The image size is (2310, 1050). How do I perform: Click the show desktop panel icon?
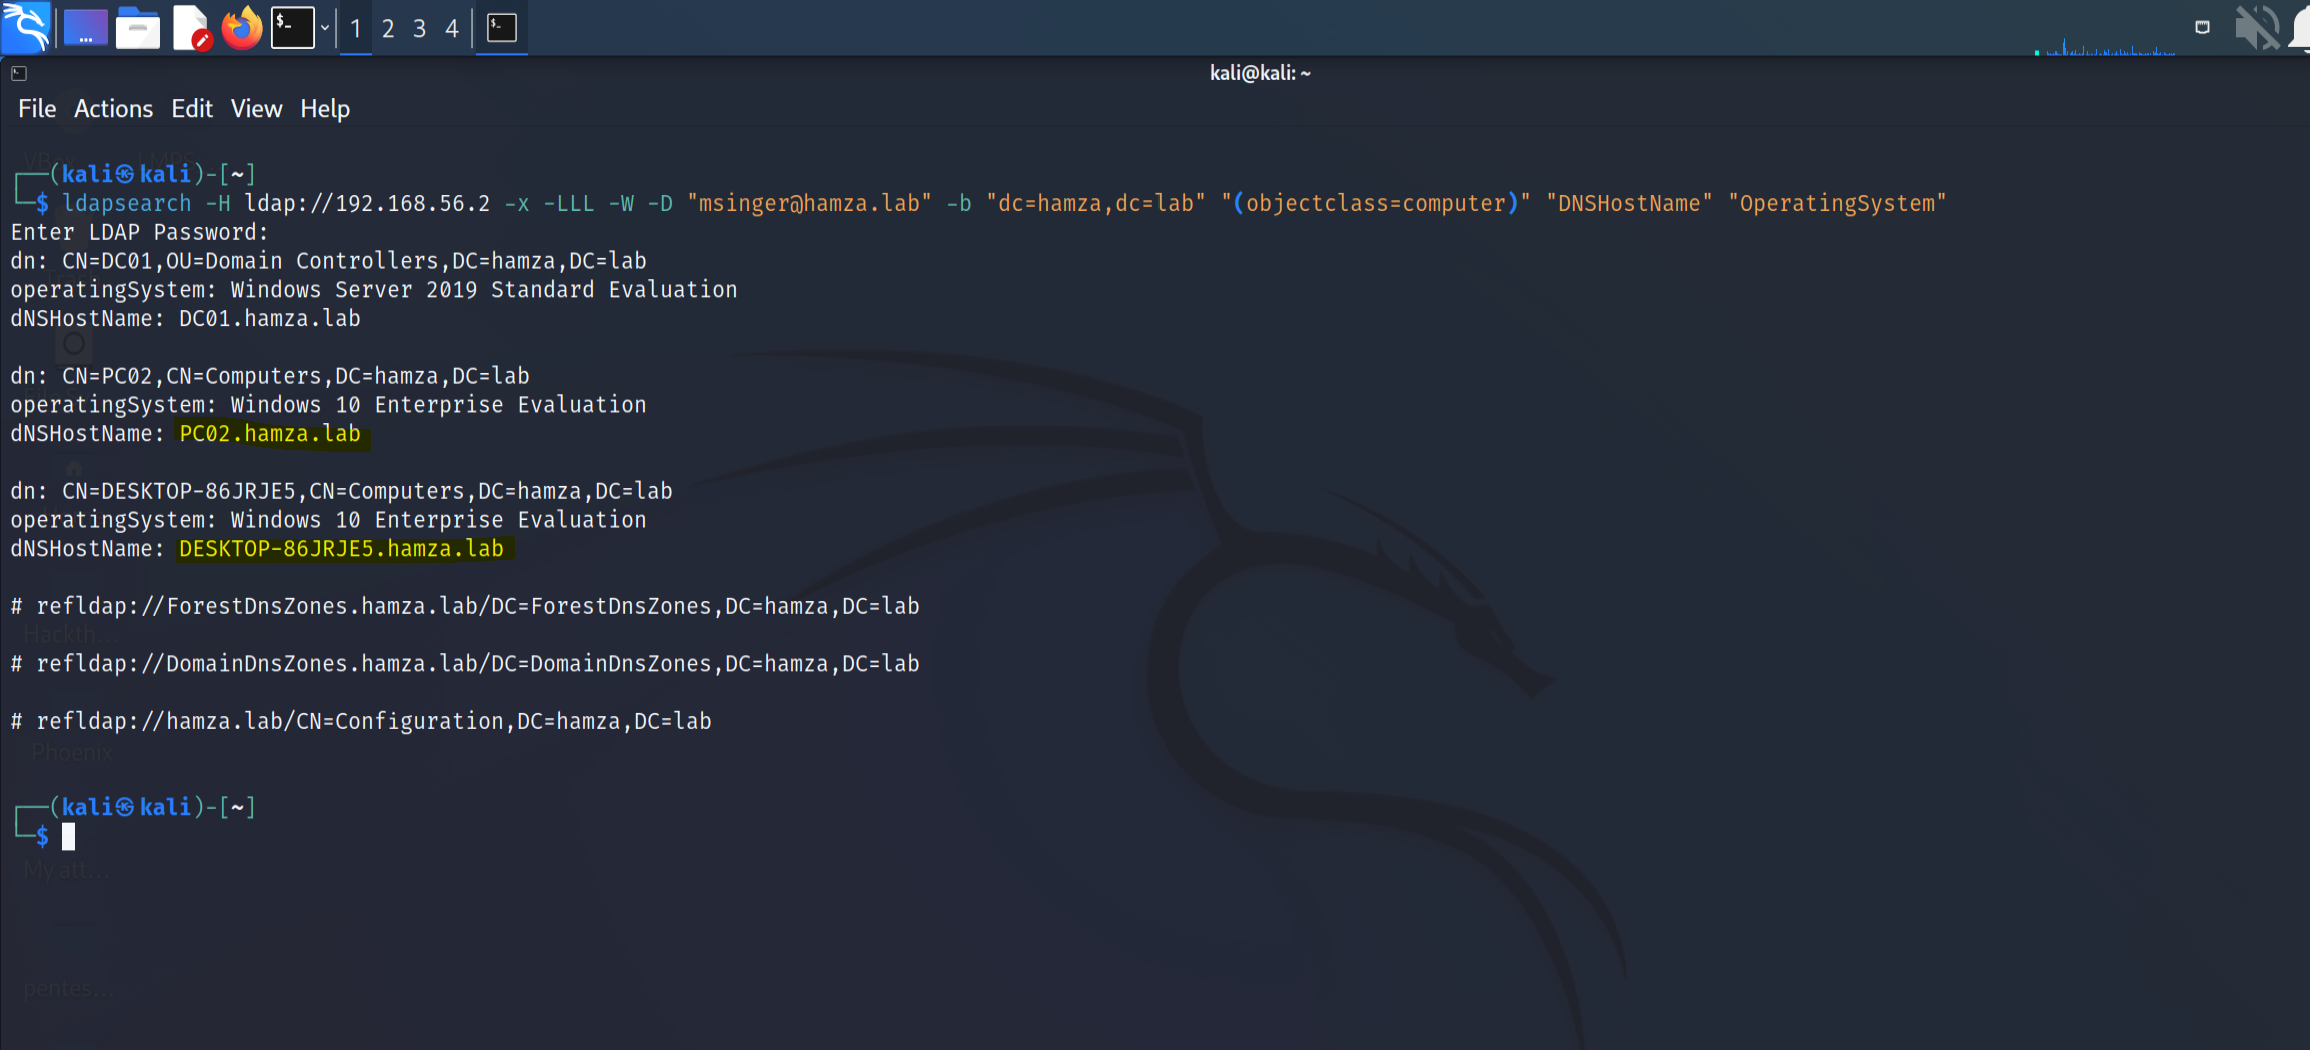click(85, 27)
